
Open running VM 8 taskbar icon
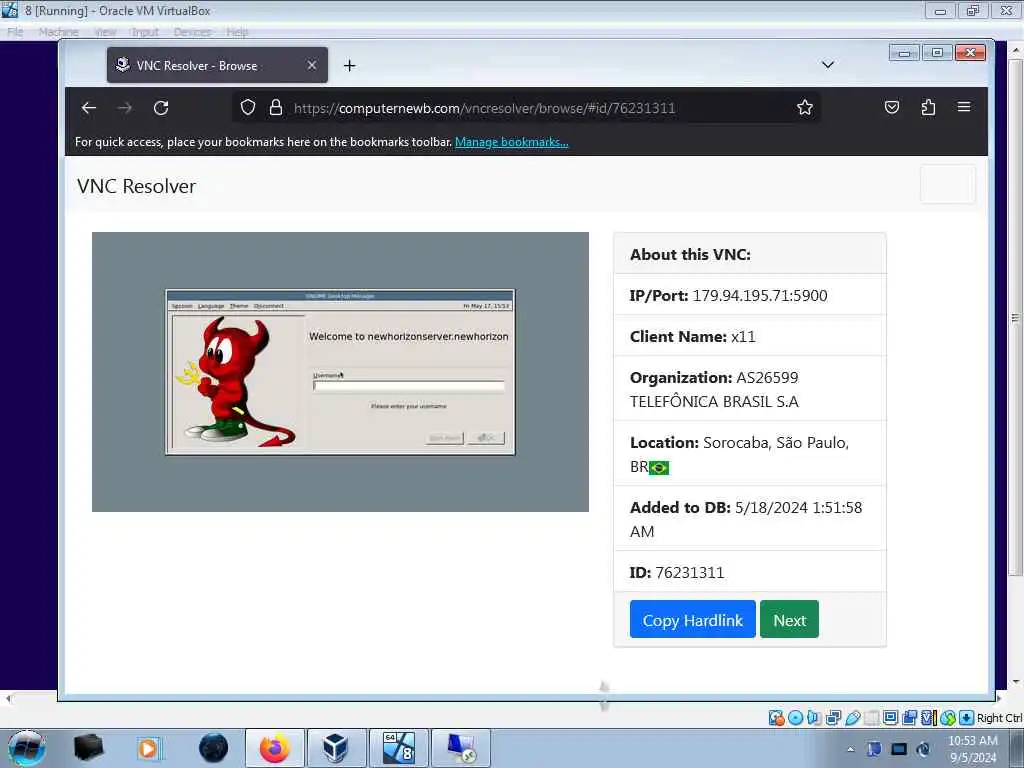tap(398, 748)
